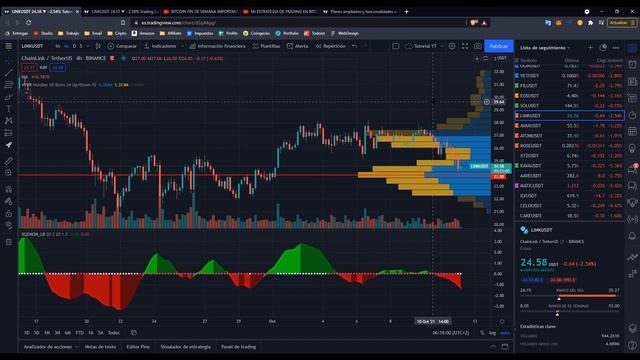
Task: Select CAKEUSDT in the watchlist
Action: 569,216
